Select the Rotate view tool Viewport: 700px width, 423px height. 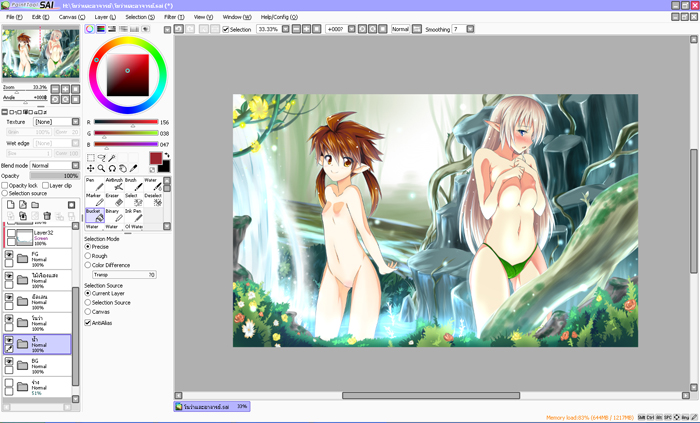112,168
